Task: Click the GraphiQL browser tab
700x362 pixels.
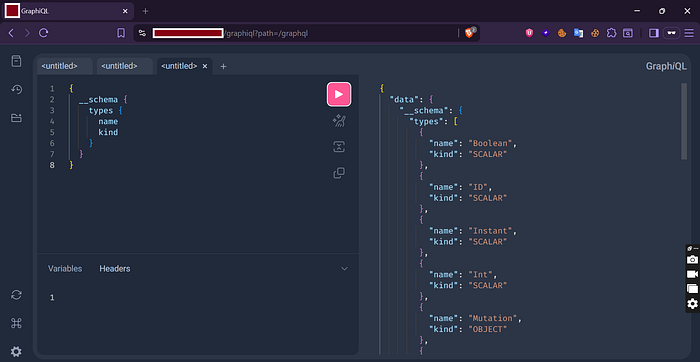Action: 69,11
